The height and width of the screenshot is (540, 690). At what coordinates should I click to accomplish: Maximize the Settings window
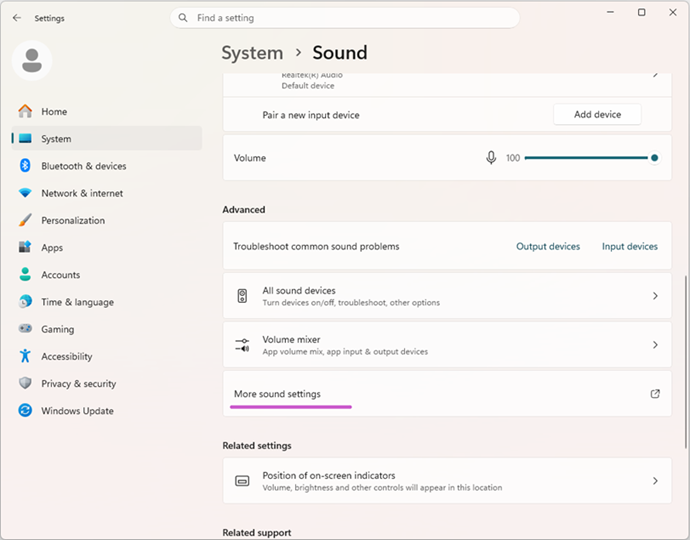(x=642, y=12)
